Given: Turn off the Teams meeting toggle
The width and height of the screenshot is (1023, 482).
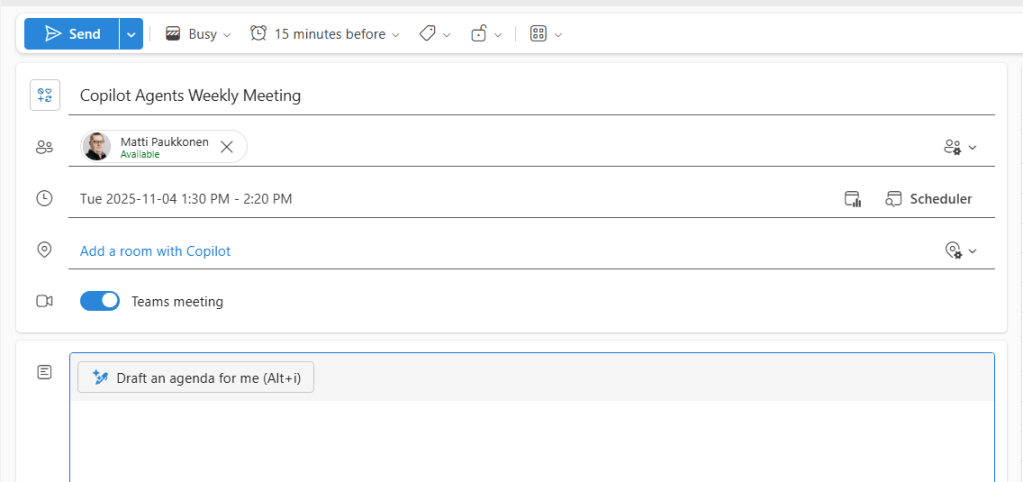Looking at the screenshot, I should (100, 301).
